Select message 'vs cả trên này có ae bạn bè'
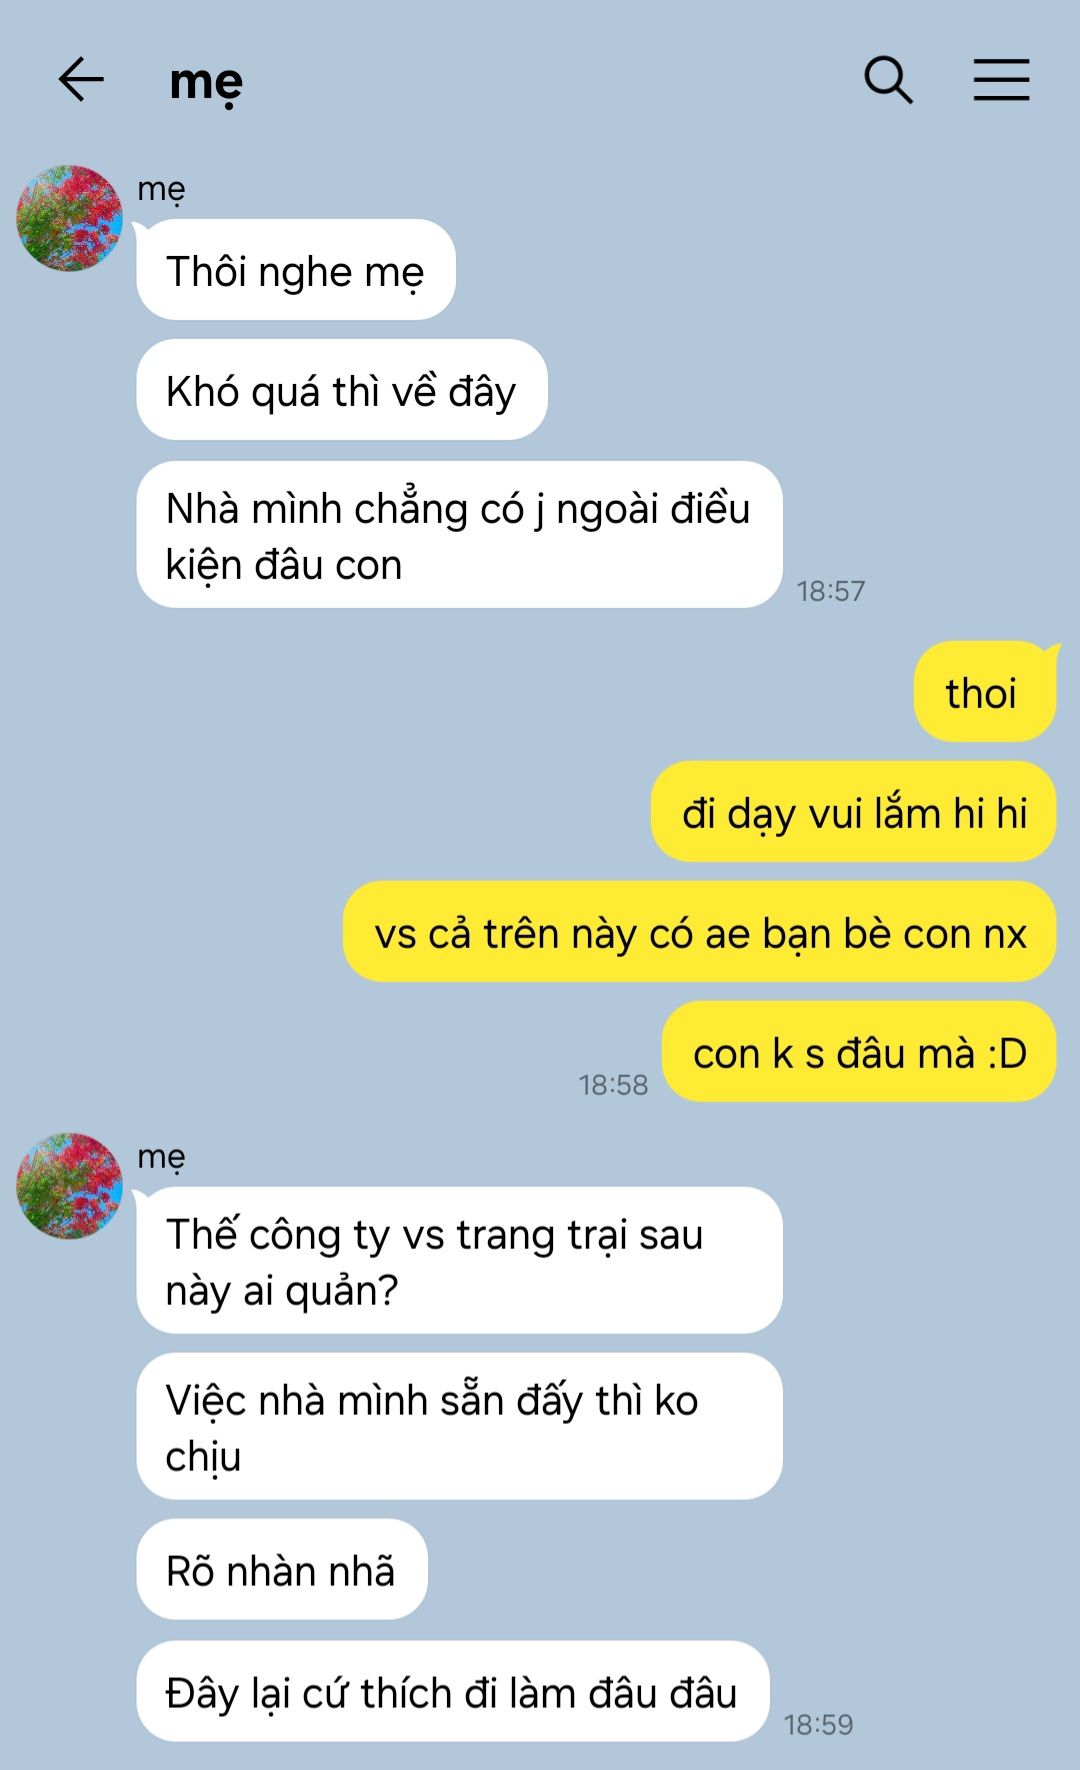This screenshot has width=1080, height=1770. tap(700, 932)
